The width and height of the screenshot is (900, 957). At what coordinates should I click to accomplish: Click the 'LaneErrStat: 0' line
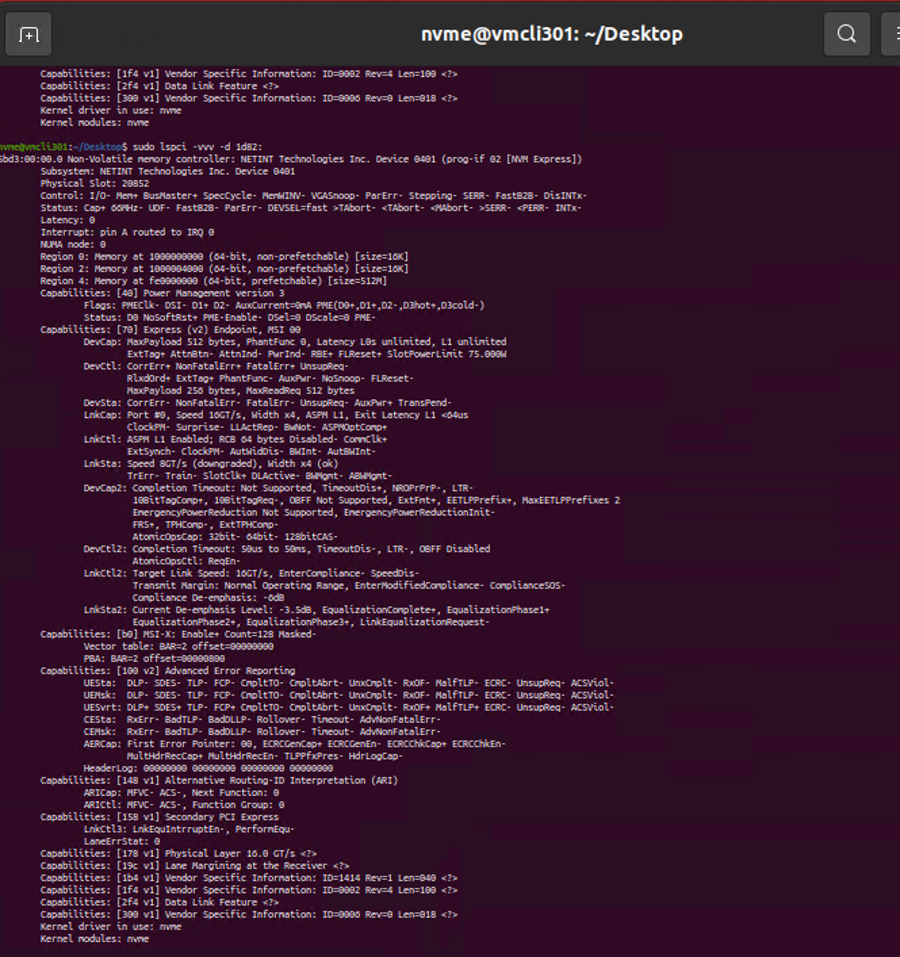pyautogui.click(x=122, y=843)
